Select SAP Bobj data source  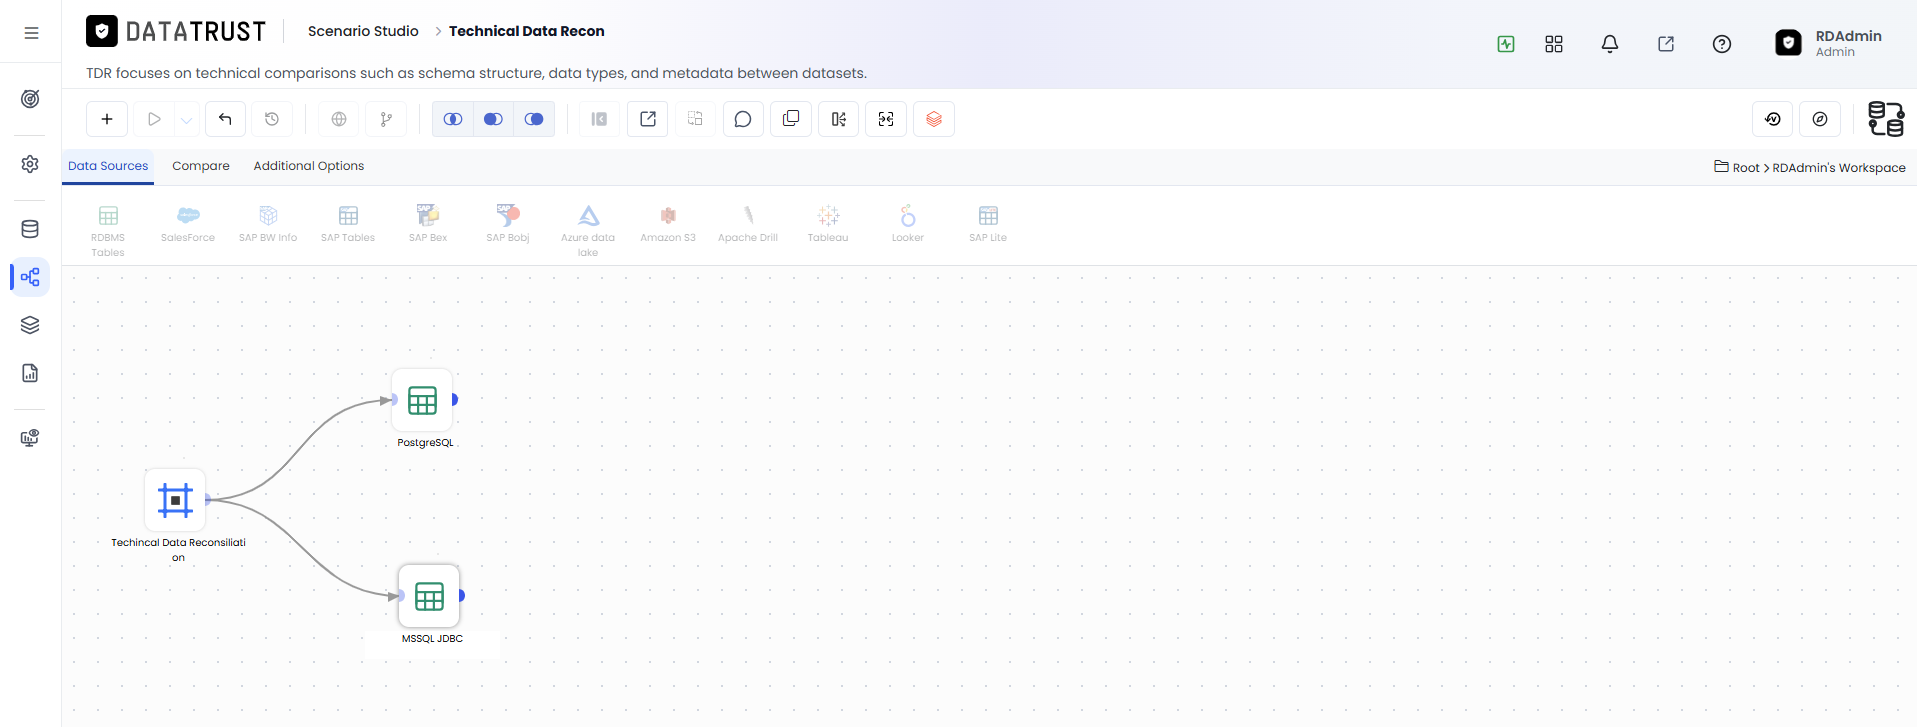[508, 224]
